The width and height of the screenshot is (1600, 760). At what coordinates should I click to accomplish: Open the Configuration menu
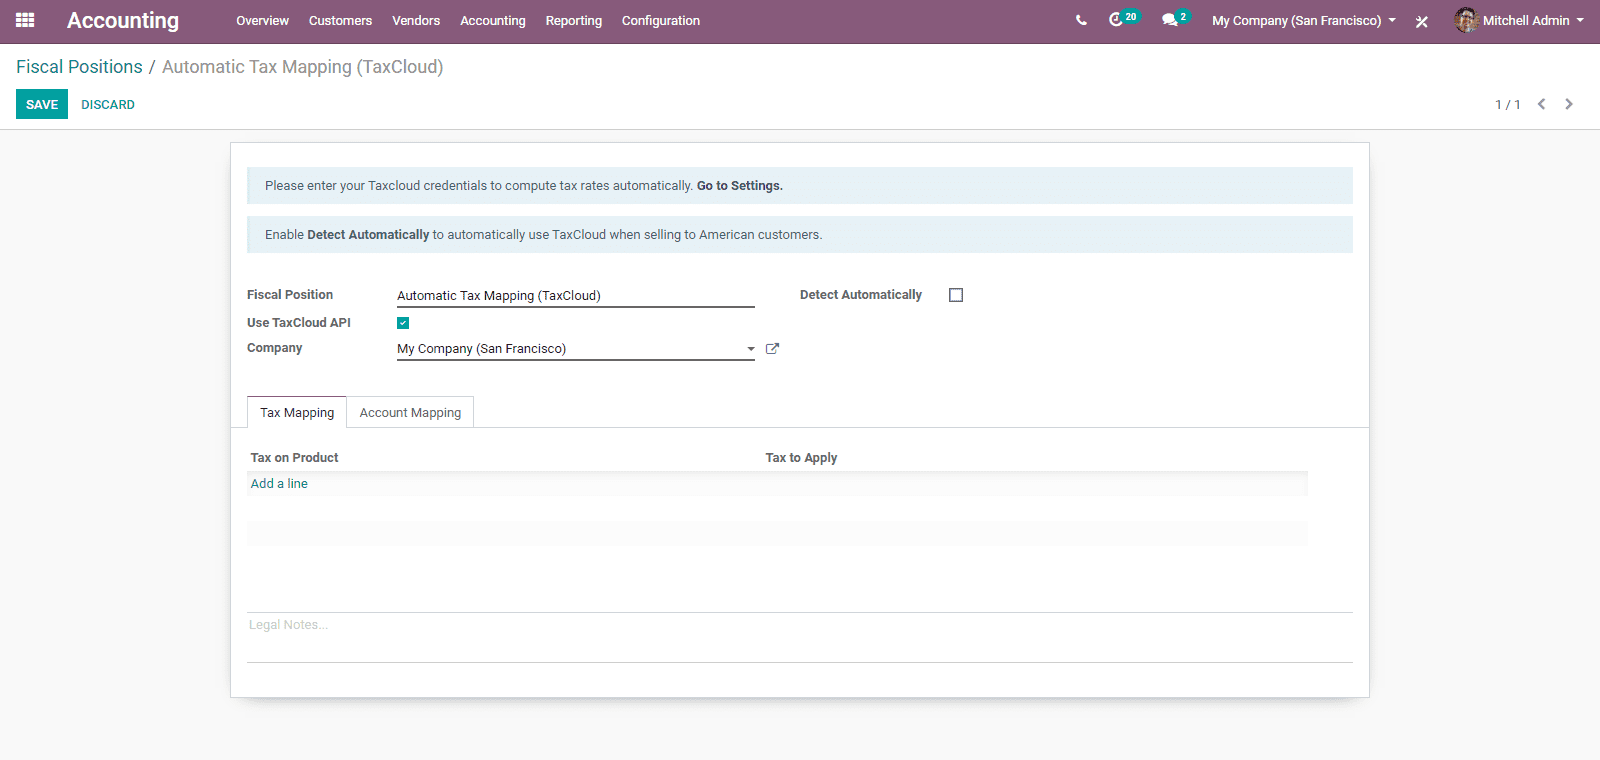coord(660,20)
